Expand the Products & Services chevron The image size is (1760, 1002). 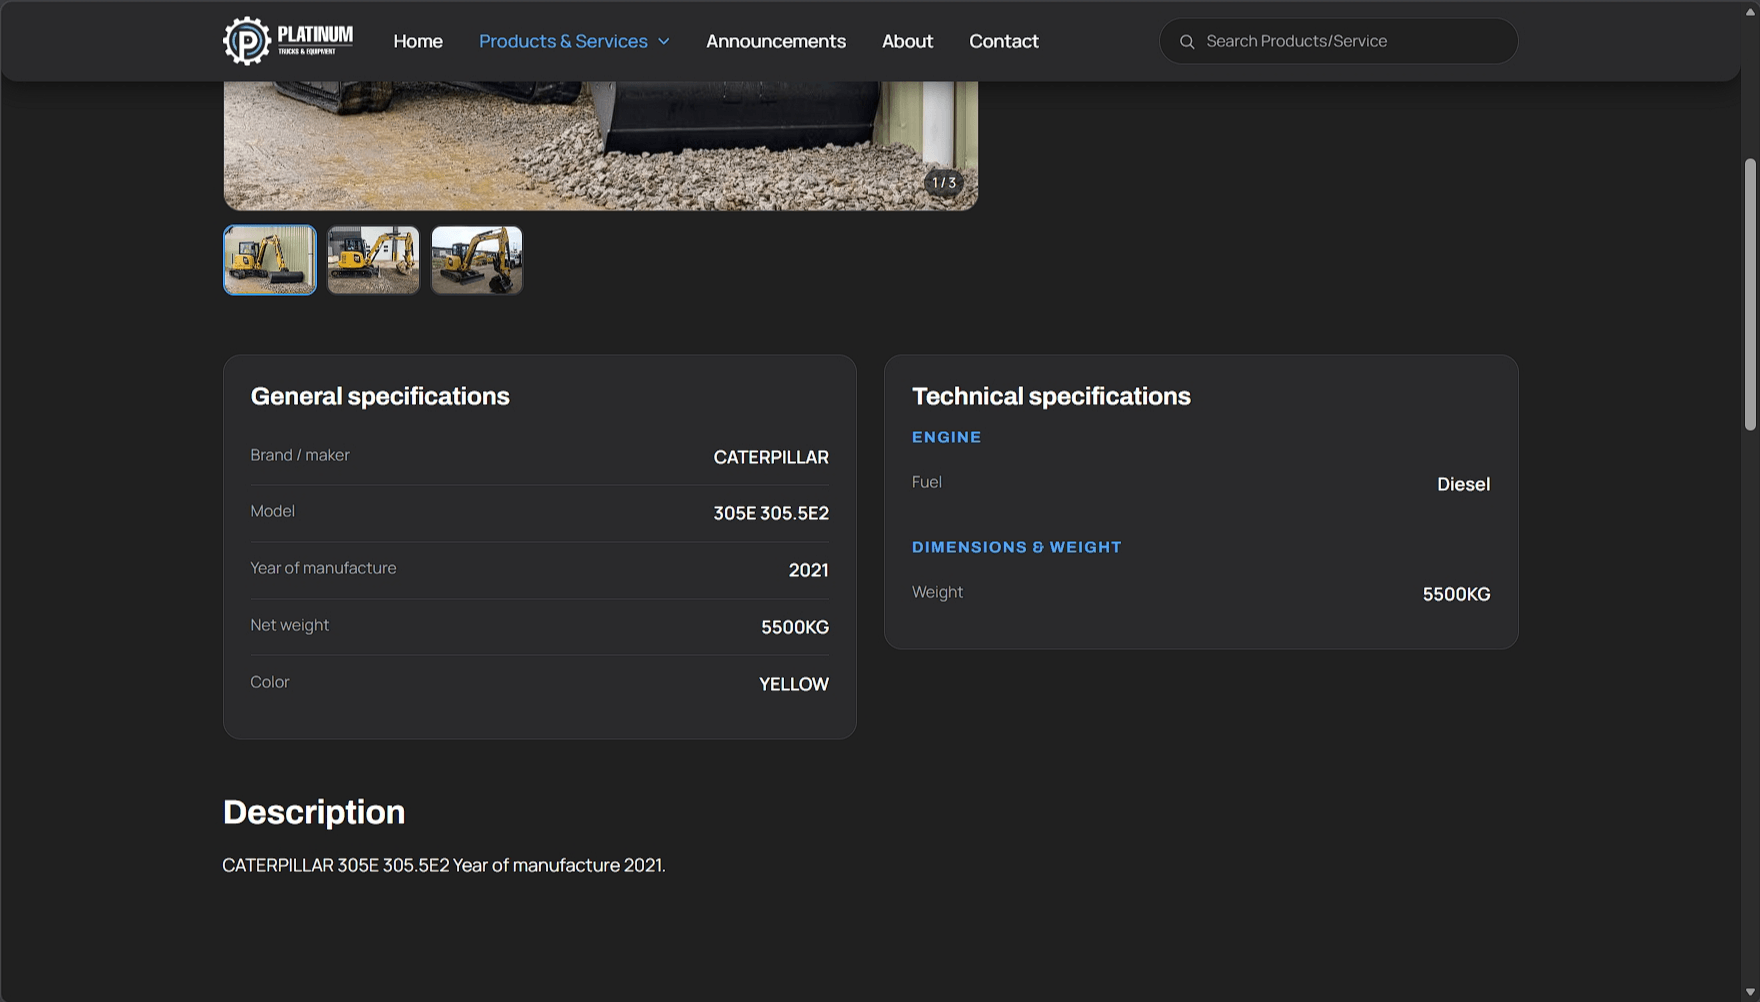(663, 42)
